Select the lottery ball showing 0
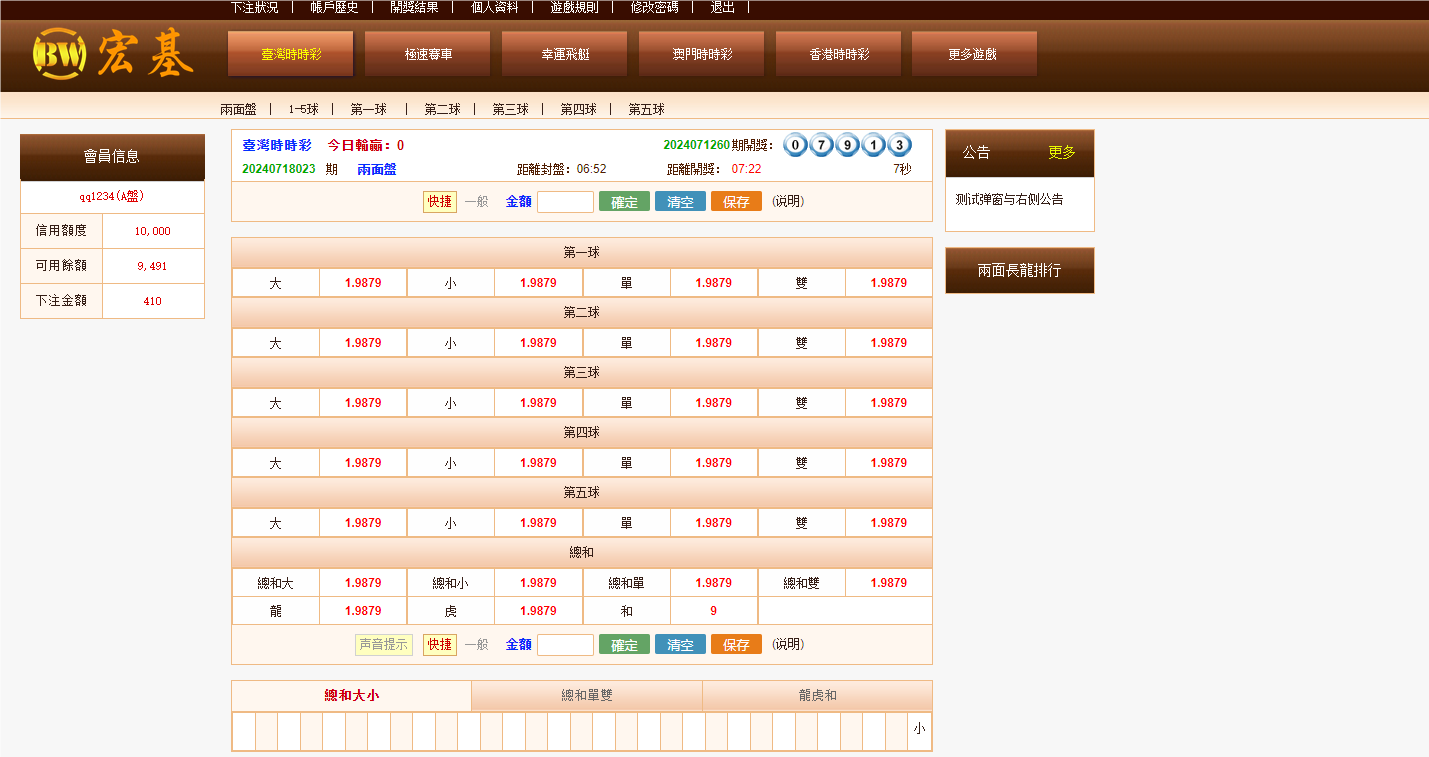Screen dimensions: 1429x757 tap(795, 144)
